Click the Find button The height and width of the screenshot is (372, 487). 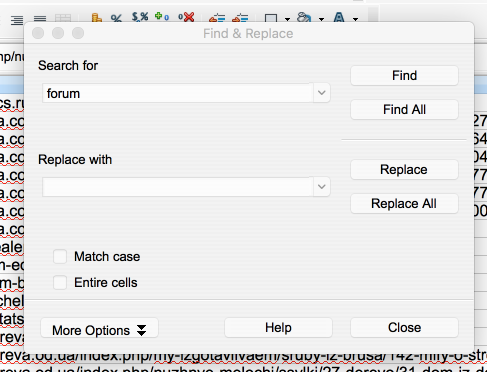coord(404,75)
